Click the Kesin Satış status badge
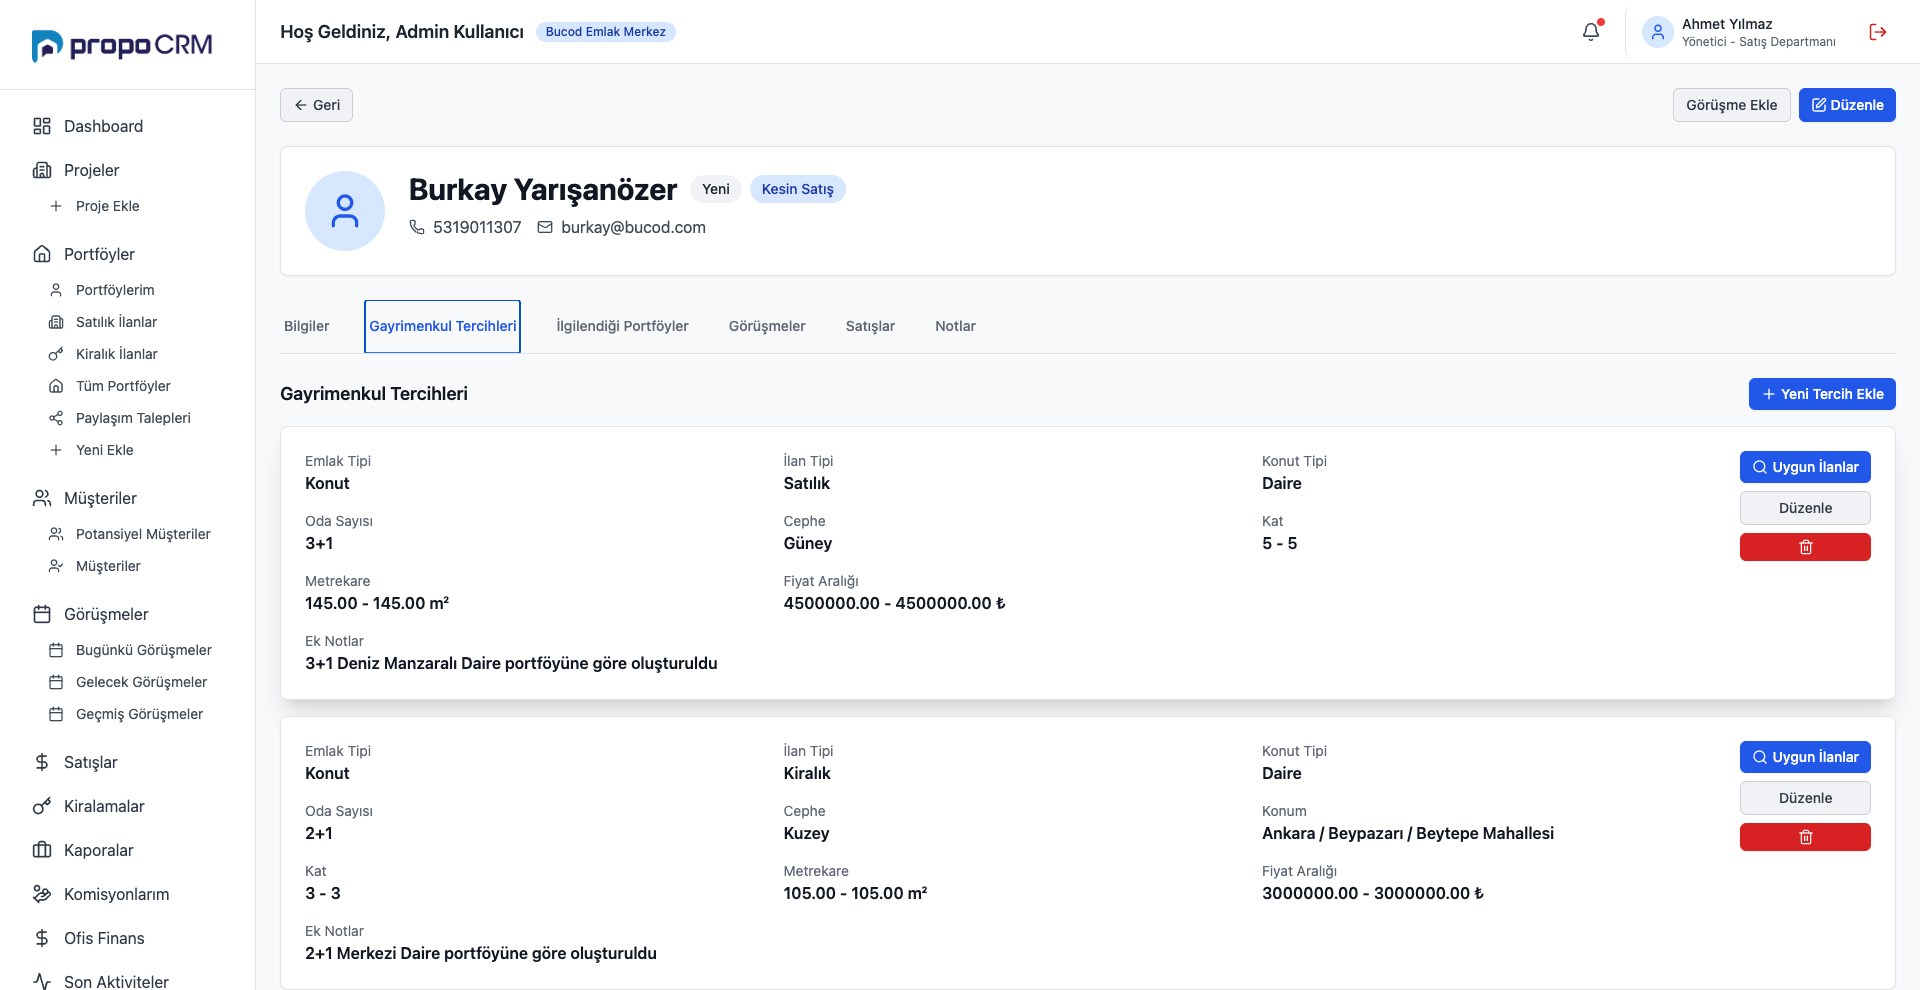The width and height of the screenshot is (1920, 990). tap(798, 189)
